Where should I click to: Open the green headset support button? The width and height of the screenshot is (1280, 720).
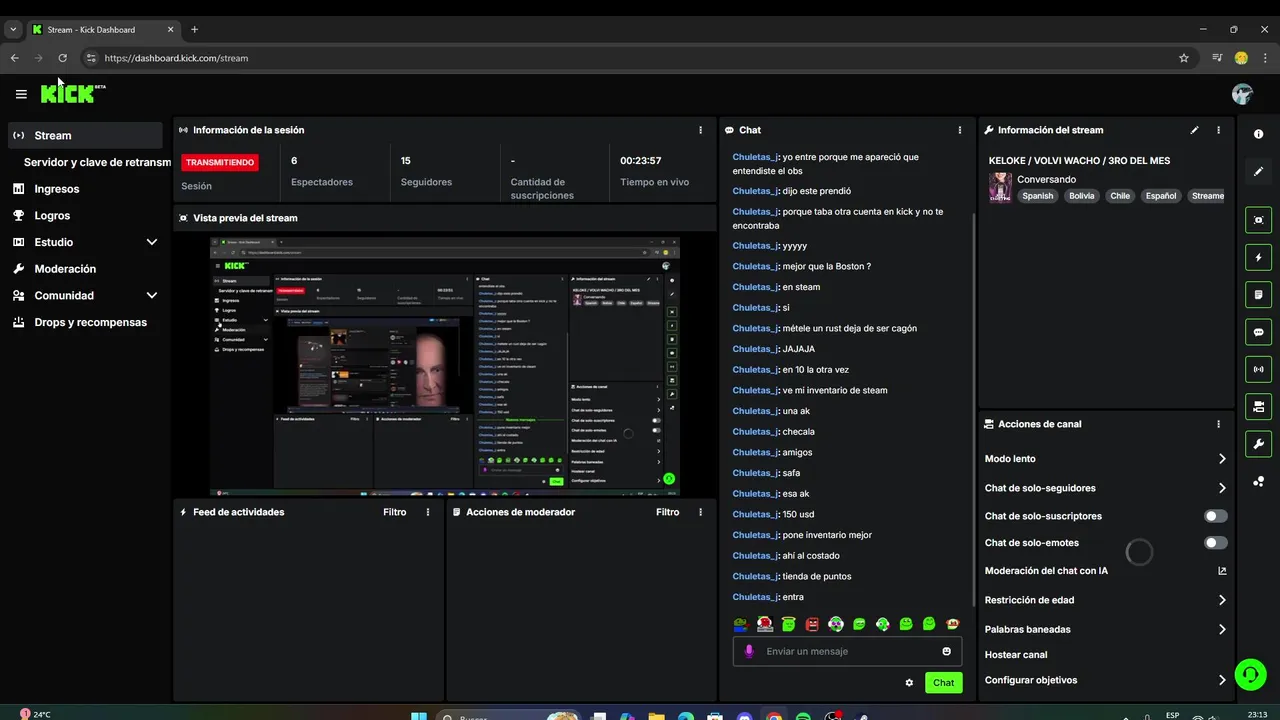pyautogui.click(x=1250, y=675)
